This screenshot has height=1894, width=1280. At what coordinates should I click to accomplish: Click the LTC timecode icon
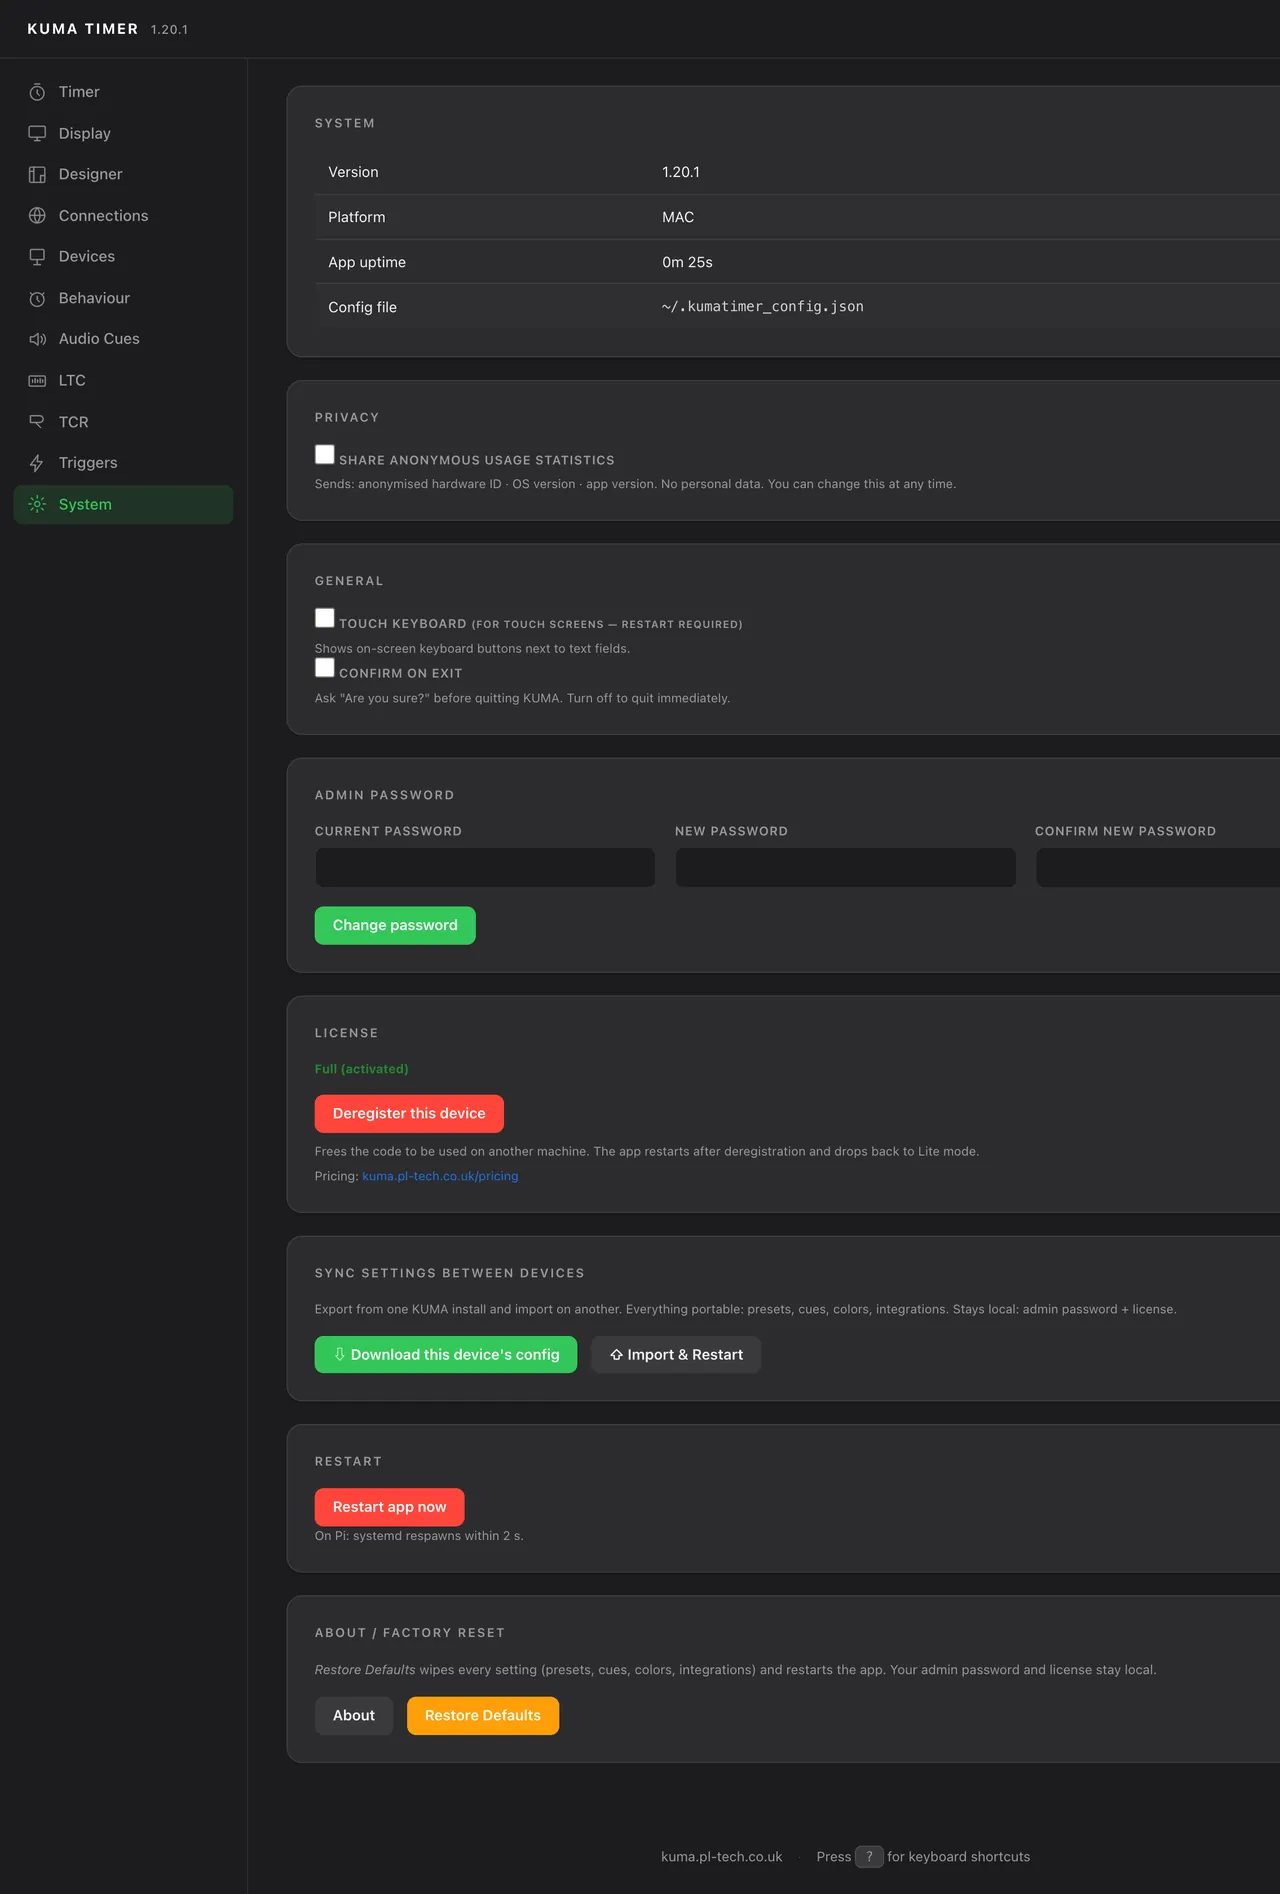(x=37, y=381)
